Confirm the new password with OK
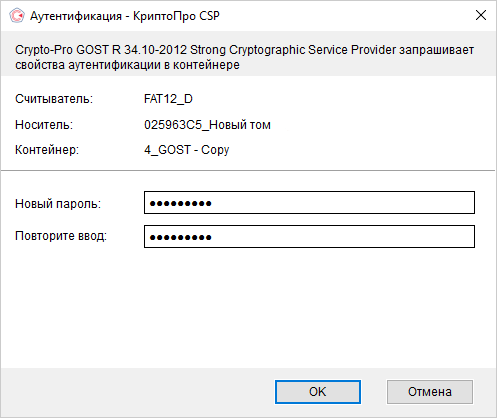The width and height of the screenshot is (497, 418). point(318,392)
